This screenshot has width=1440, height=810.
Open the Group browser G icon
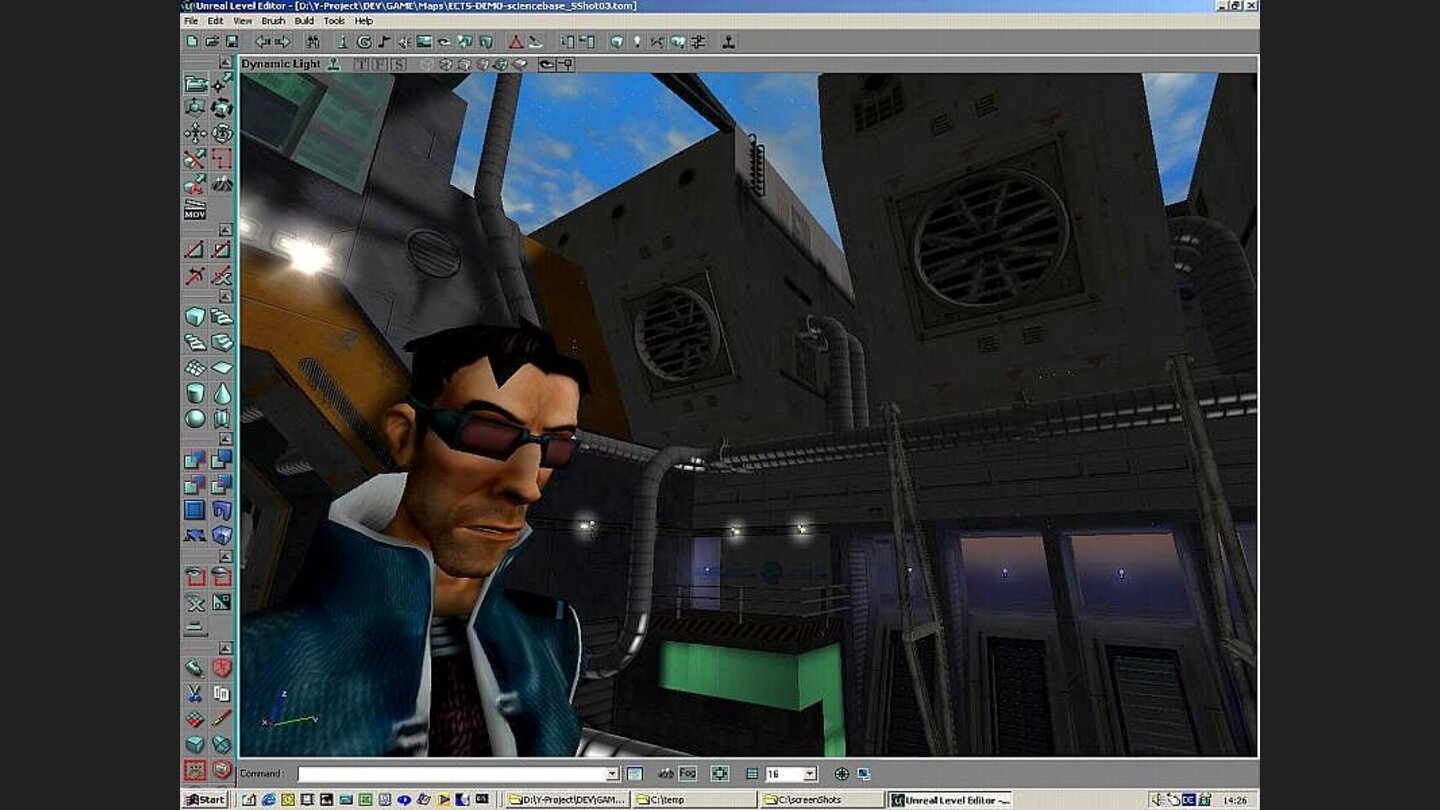[364, 42]
